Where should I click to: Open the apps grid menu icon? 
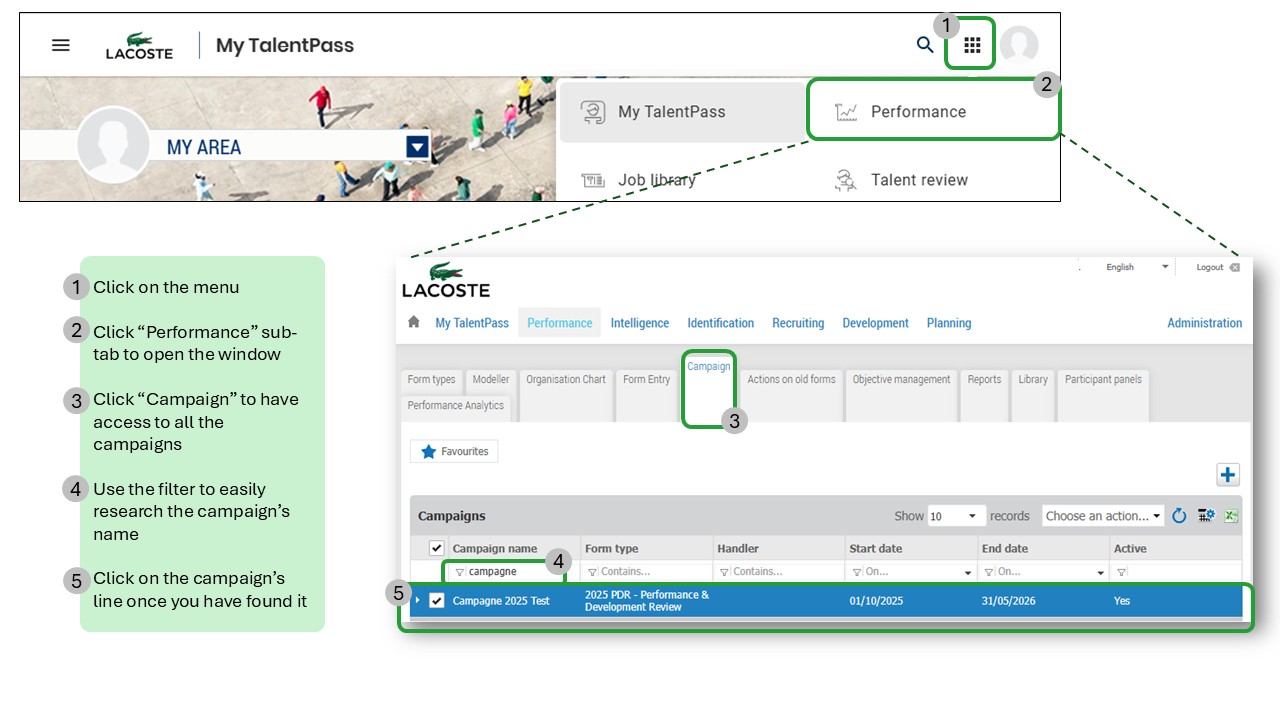(x=972, y=45)
